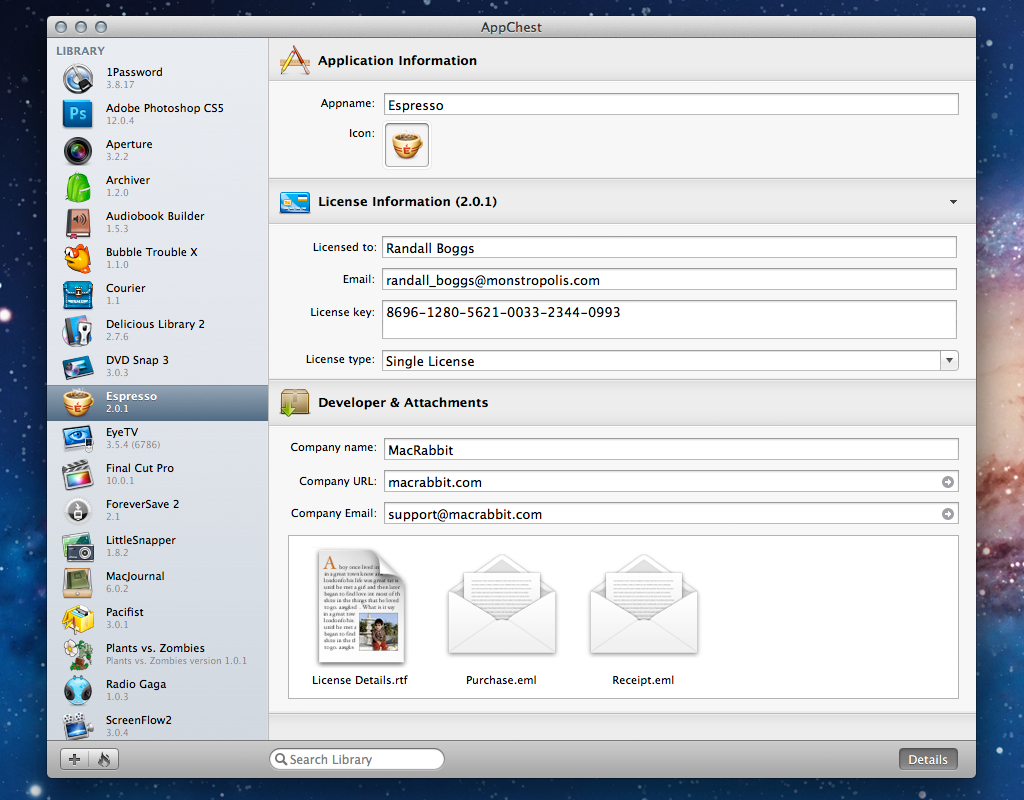The width and height of the screenshot is (1024, 800).
Task: Click the EyeTV entry name
Action: [x=122, y=432]
